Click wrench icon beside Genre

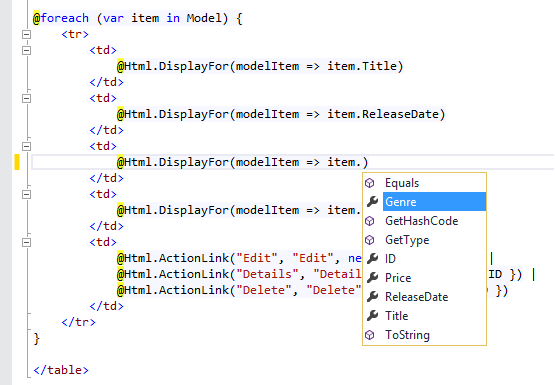[372, 202]
